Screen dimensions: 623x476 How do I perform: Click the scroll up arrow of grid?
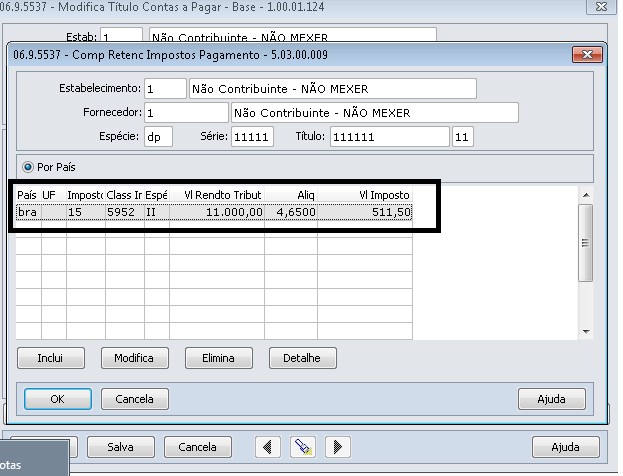point(586,195)
